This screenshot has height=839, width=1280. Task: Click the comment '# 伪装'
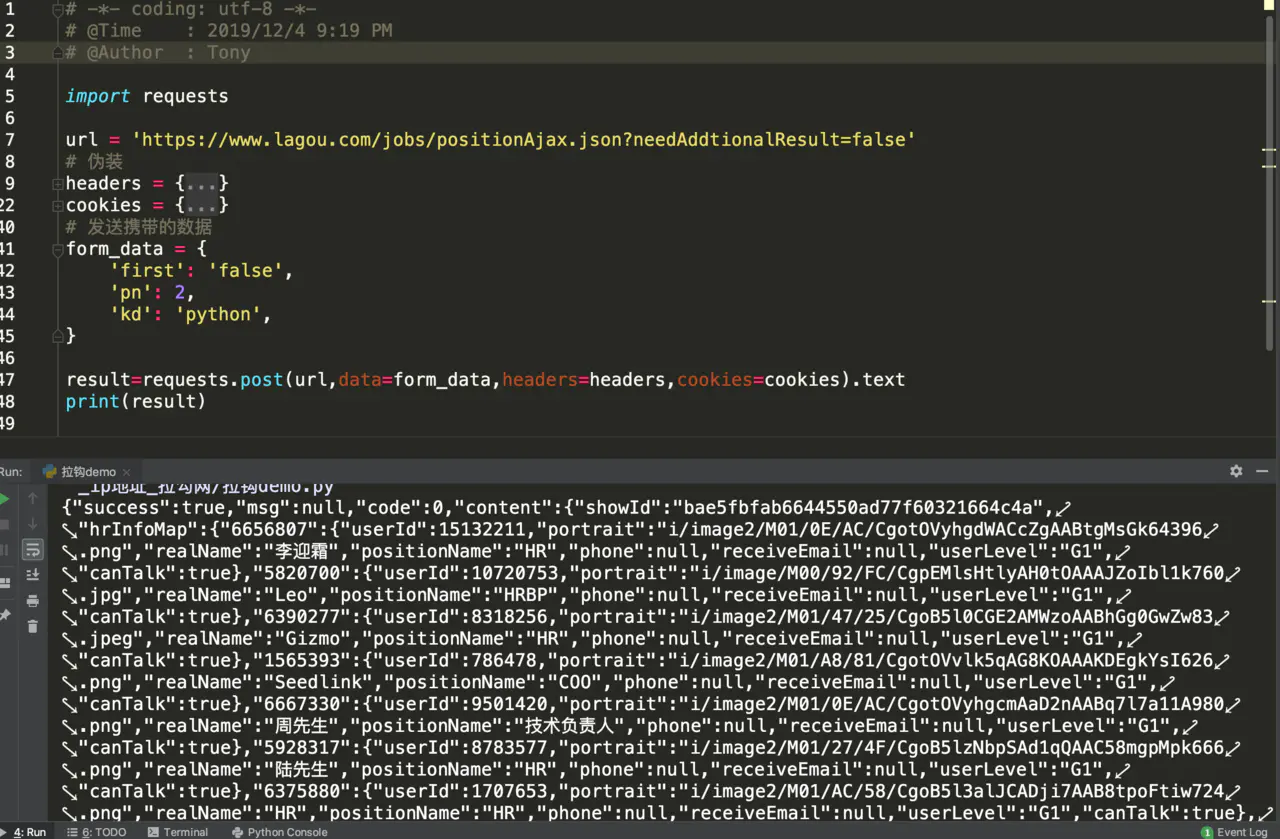coord(94,162)
